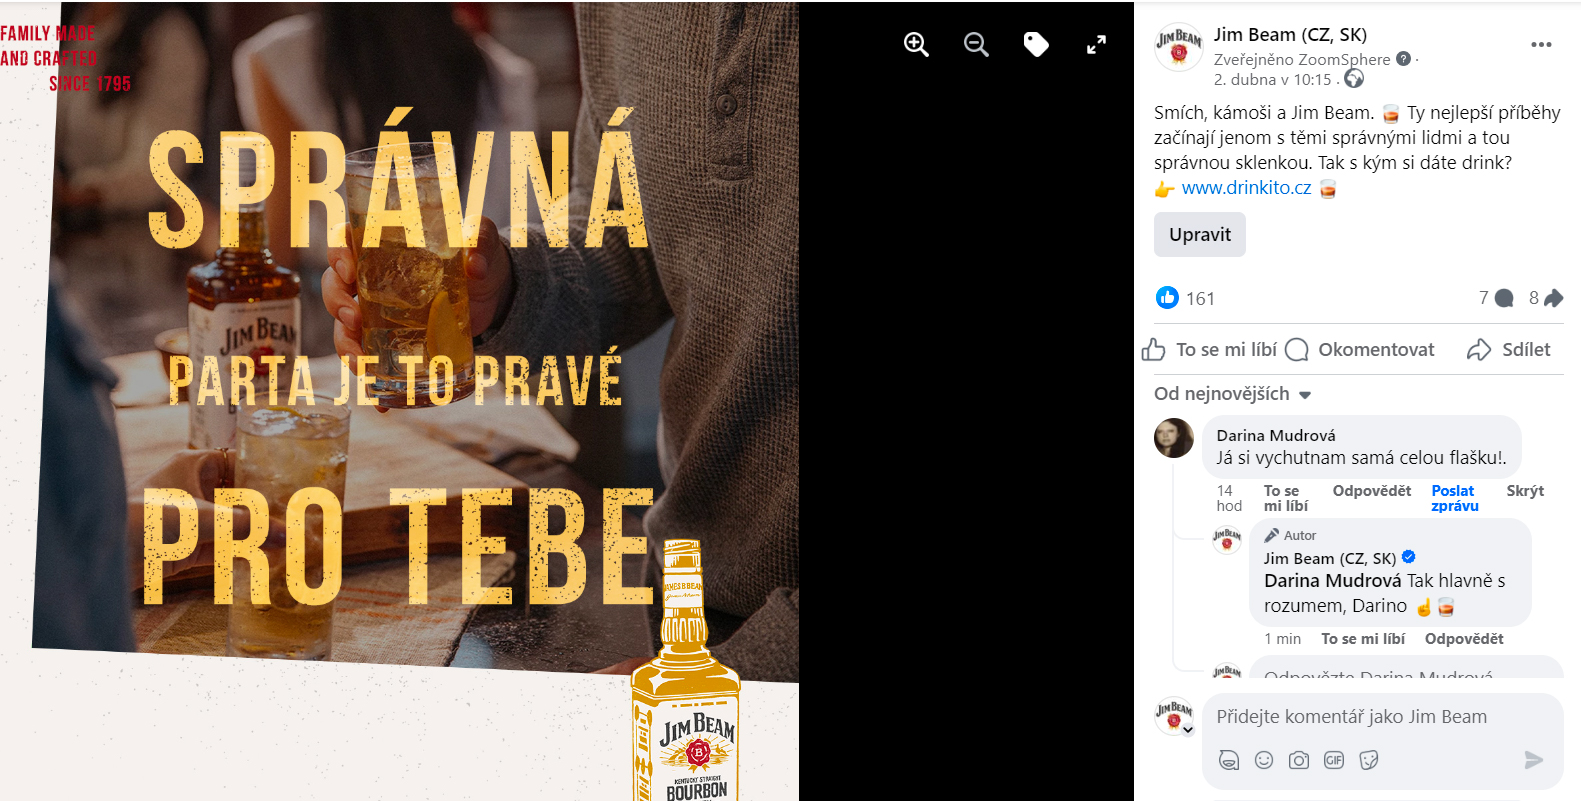The height and width of the screenshot is (801, 1581).
Task: Insert a GIF in comment
Action: coord(1334,761)
